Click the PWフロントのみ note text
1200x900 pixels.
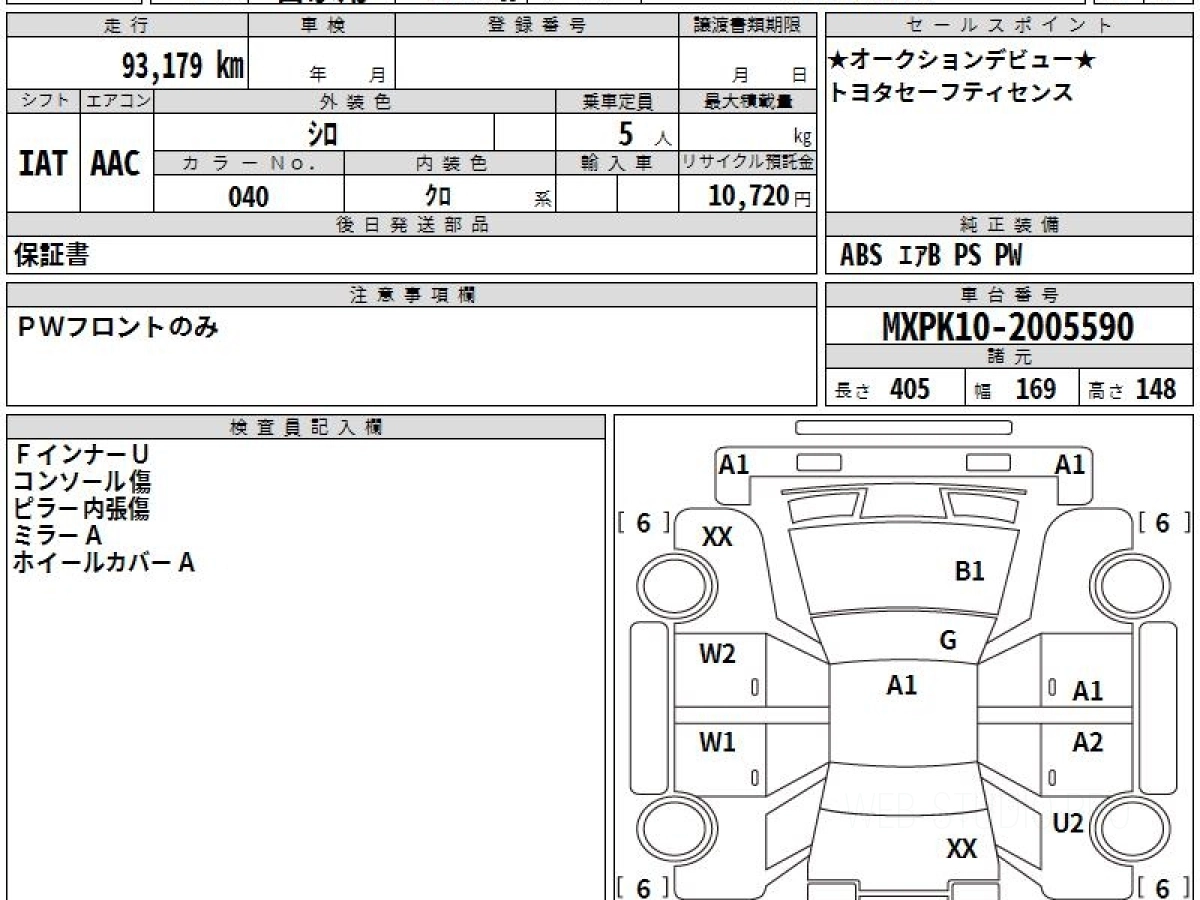pyautogui.click(x=118, y=326)
